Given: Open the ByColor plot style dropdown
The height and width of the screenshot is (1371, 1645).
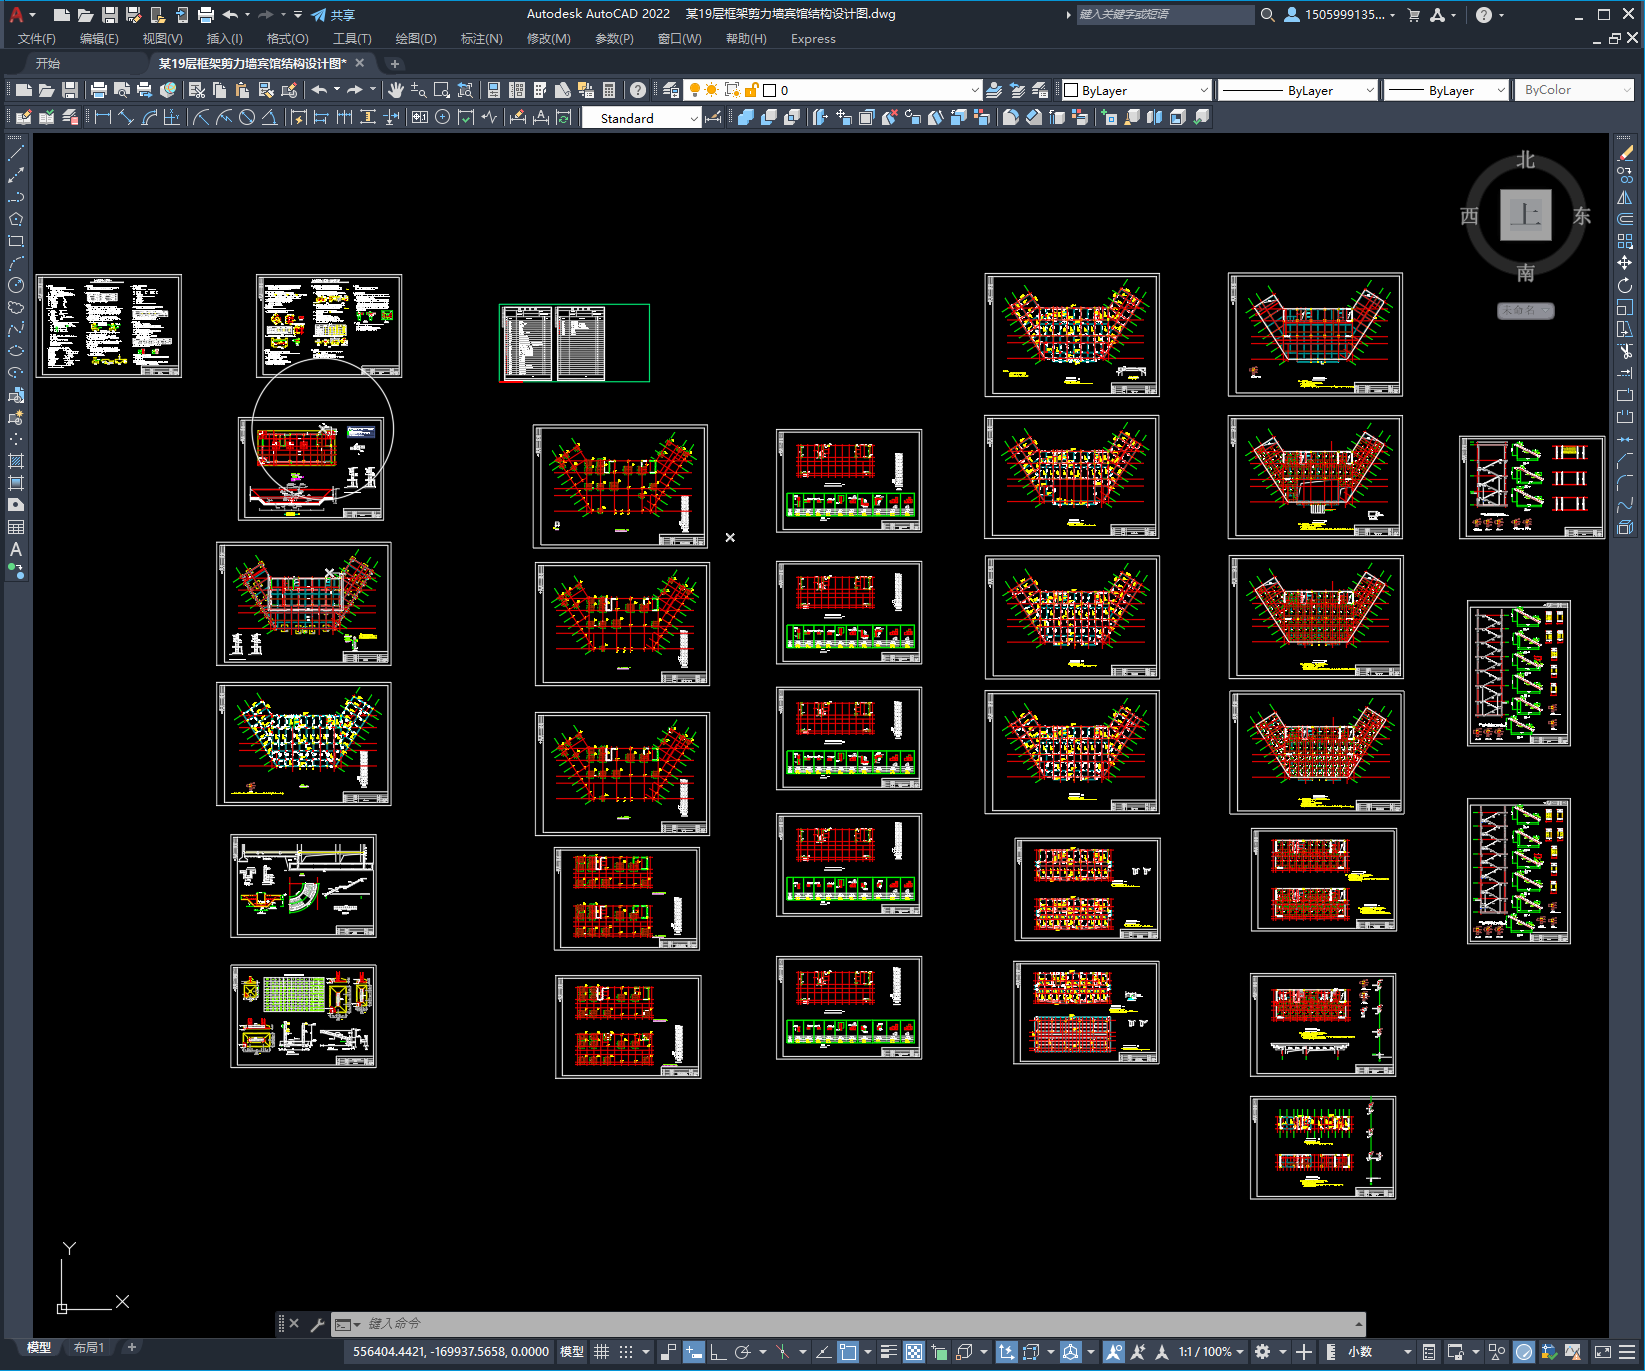Looking at the screenshot, I should pos(1574,90).
